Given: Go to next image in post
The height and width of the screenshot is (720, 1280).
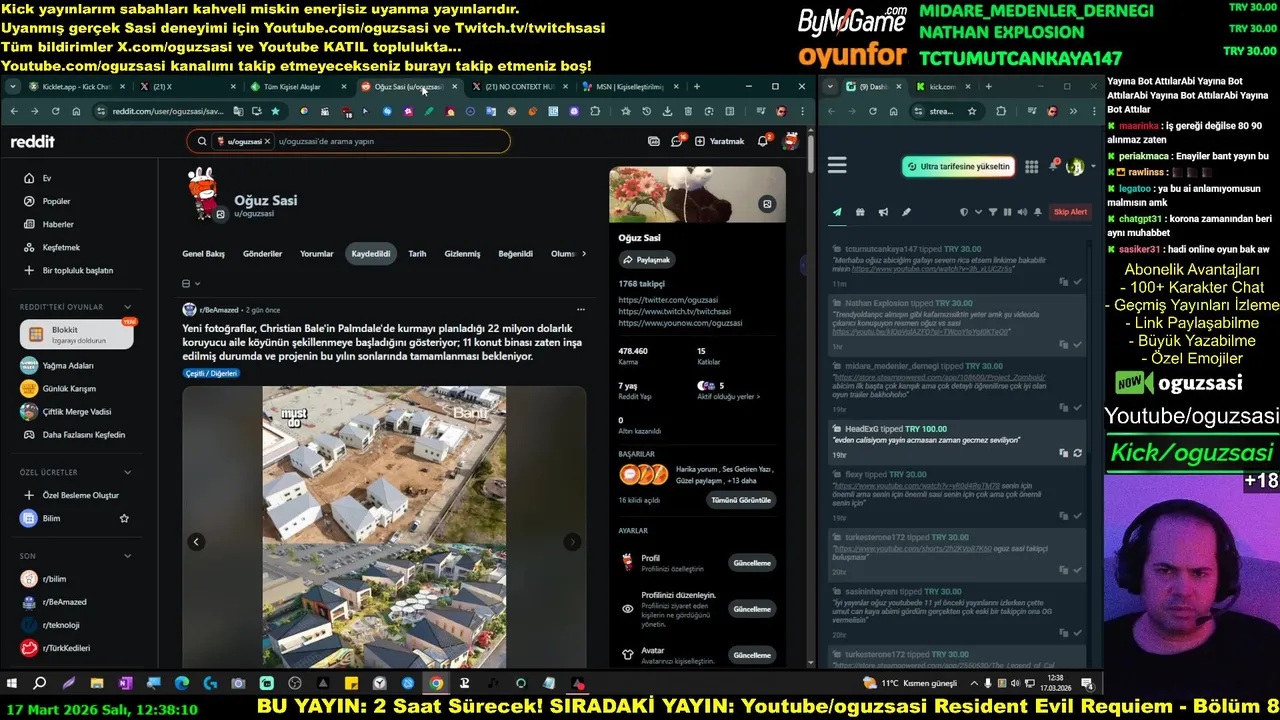Looking at the screenshot, I should (x=572, y=542).
